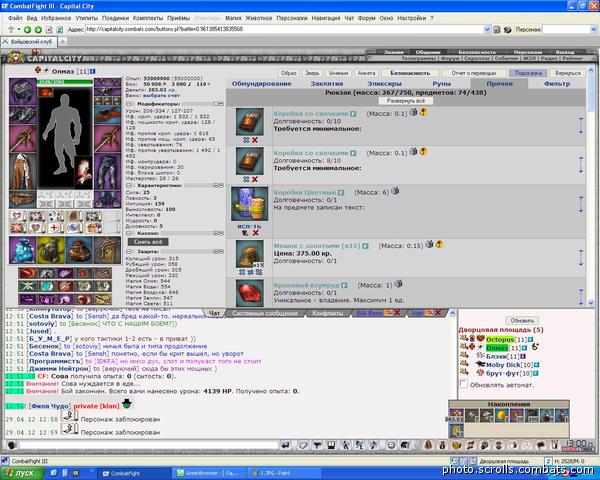
Task: Switch to Системные сообщения chat tab
Action: tap(265, 313)
